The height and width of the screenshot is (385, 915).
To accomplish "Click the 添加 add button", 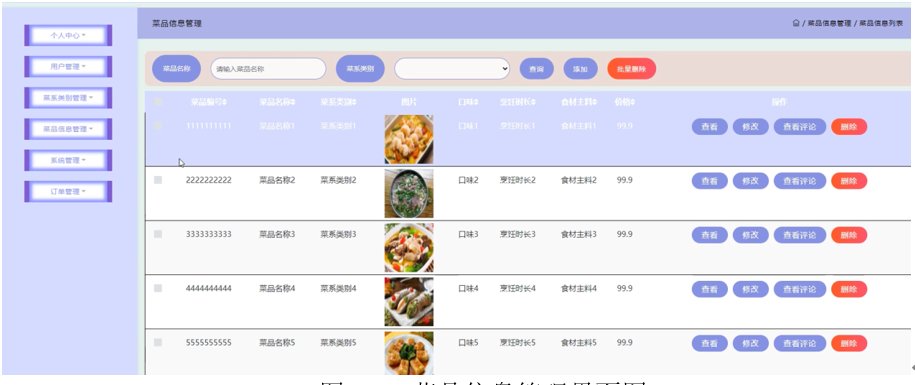I will click(x=580, y=69).
